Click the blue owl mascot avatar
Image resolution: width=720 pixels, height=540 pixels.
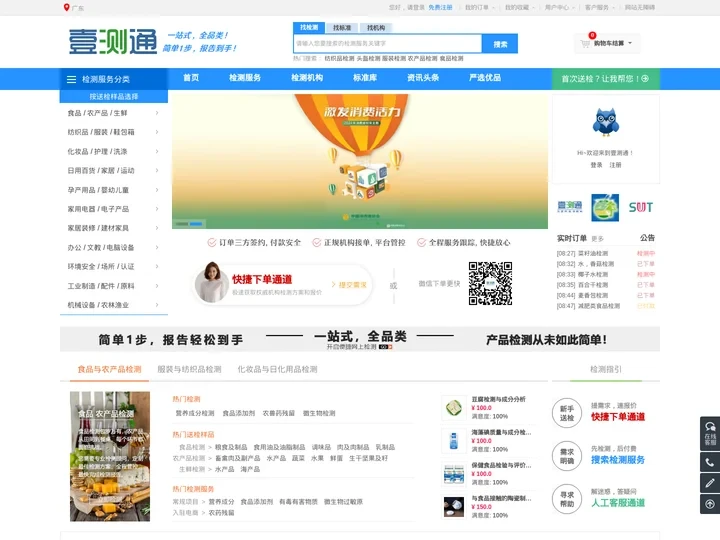606,122
